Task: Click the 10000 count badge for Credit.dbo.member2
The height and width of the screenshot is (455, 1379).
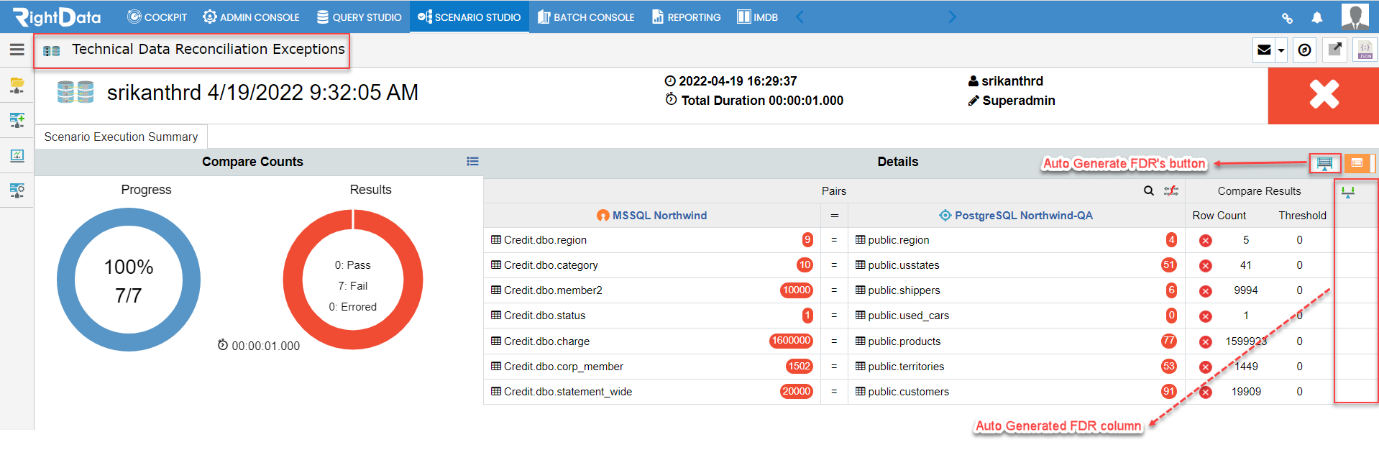Action: coord(796,290)
